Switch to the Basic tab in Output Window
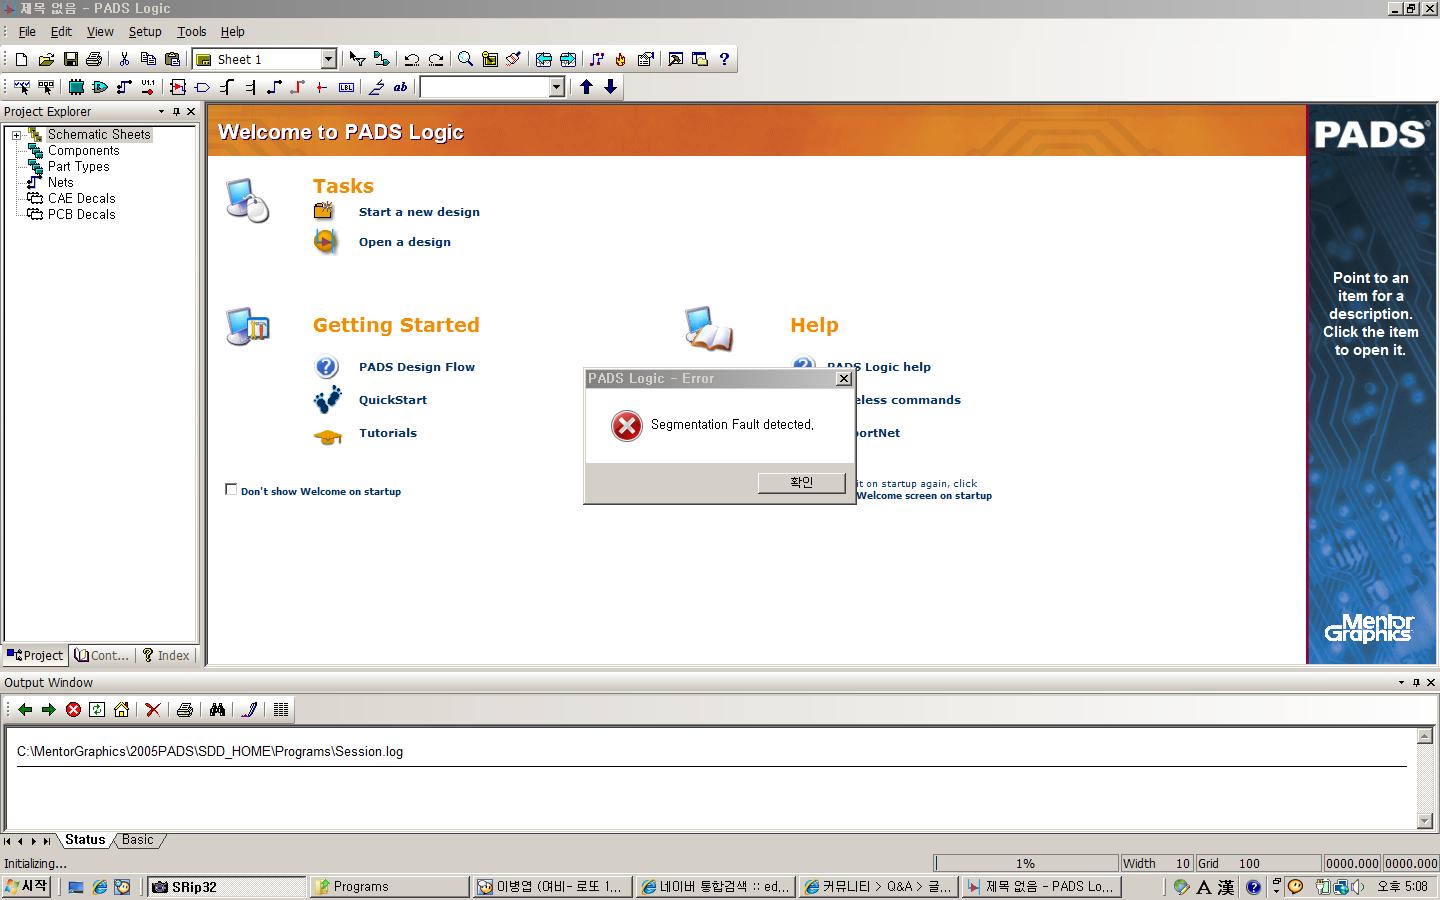Image resolution: width=1440 pixels, height=900 pixels. pyautogui.click(x=138, y=840)
